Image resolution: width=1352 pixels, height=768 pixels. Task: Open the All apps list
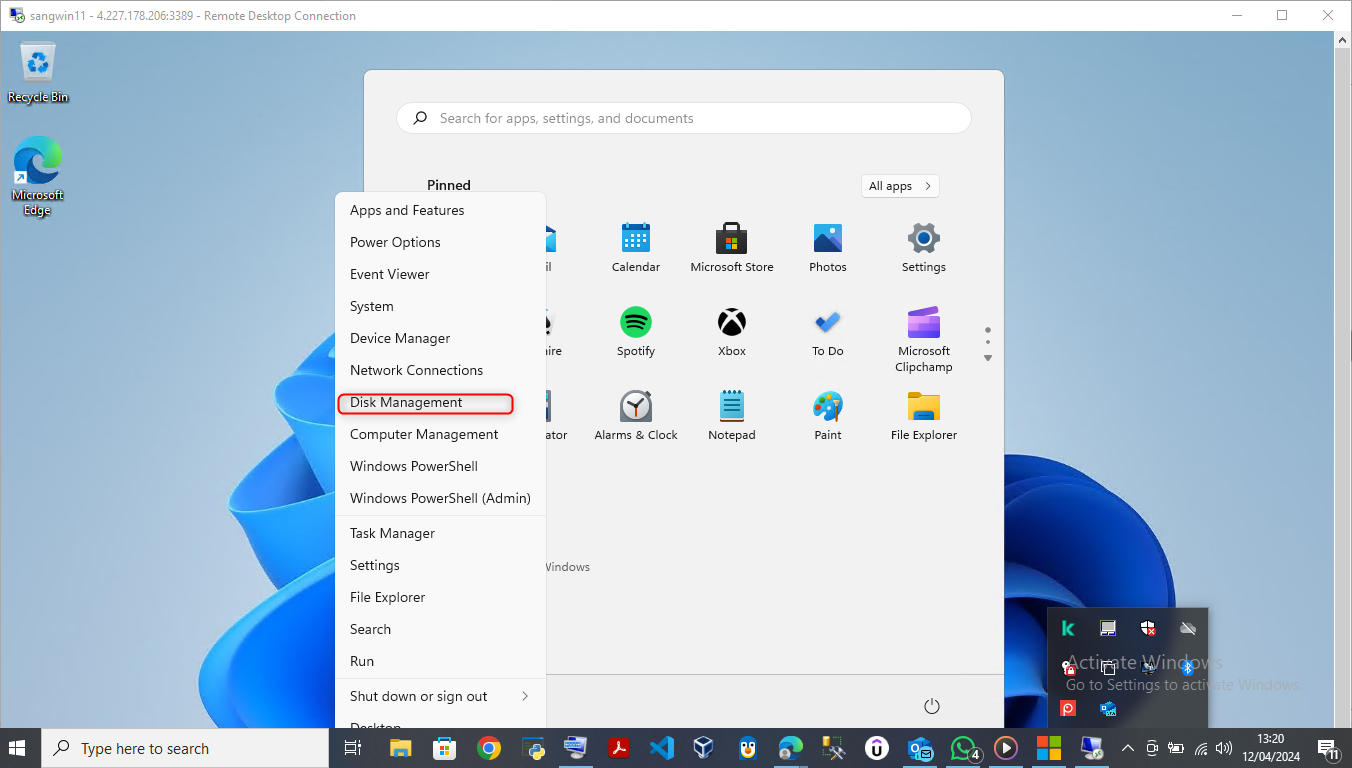tap(900, 186)
